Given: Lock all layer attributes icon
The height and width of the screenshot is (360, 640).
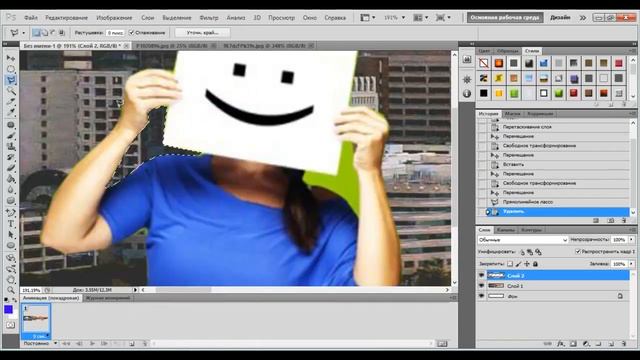Looking at the screenshot, I should (536, 264).
